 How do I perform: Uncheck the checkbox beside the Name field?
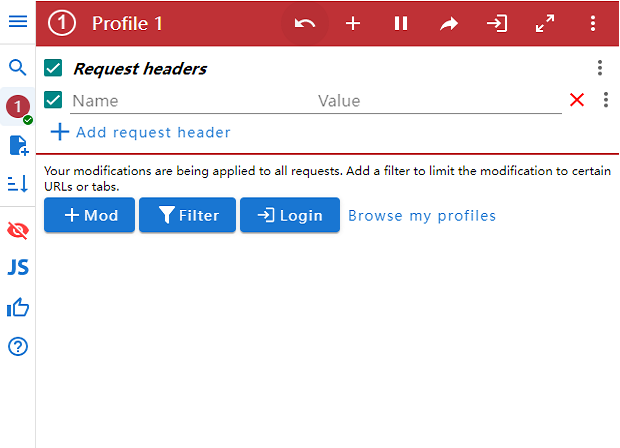coord(54,100)
